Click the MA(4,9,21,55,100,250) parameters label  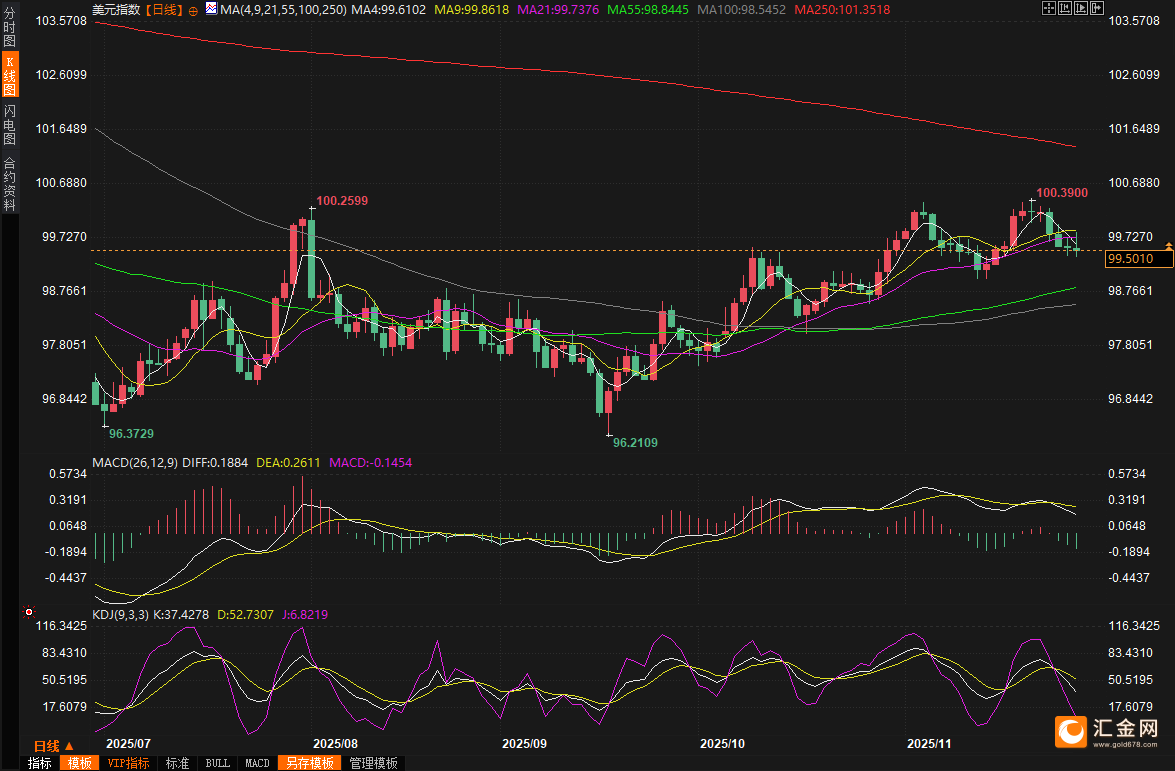(x=283, y=10)
